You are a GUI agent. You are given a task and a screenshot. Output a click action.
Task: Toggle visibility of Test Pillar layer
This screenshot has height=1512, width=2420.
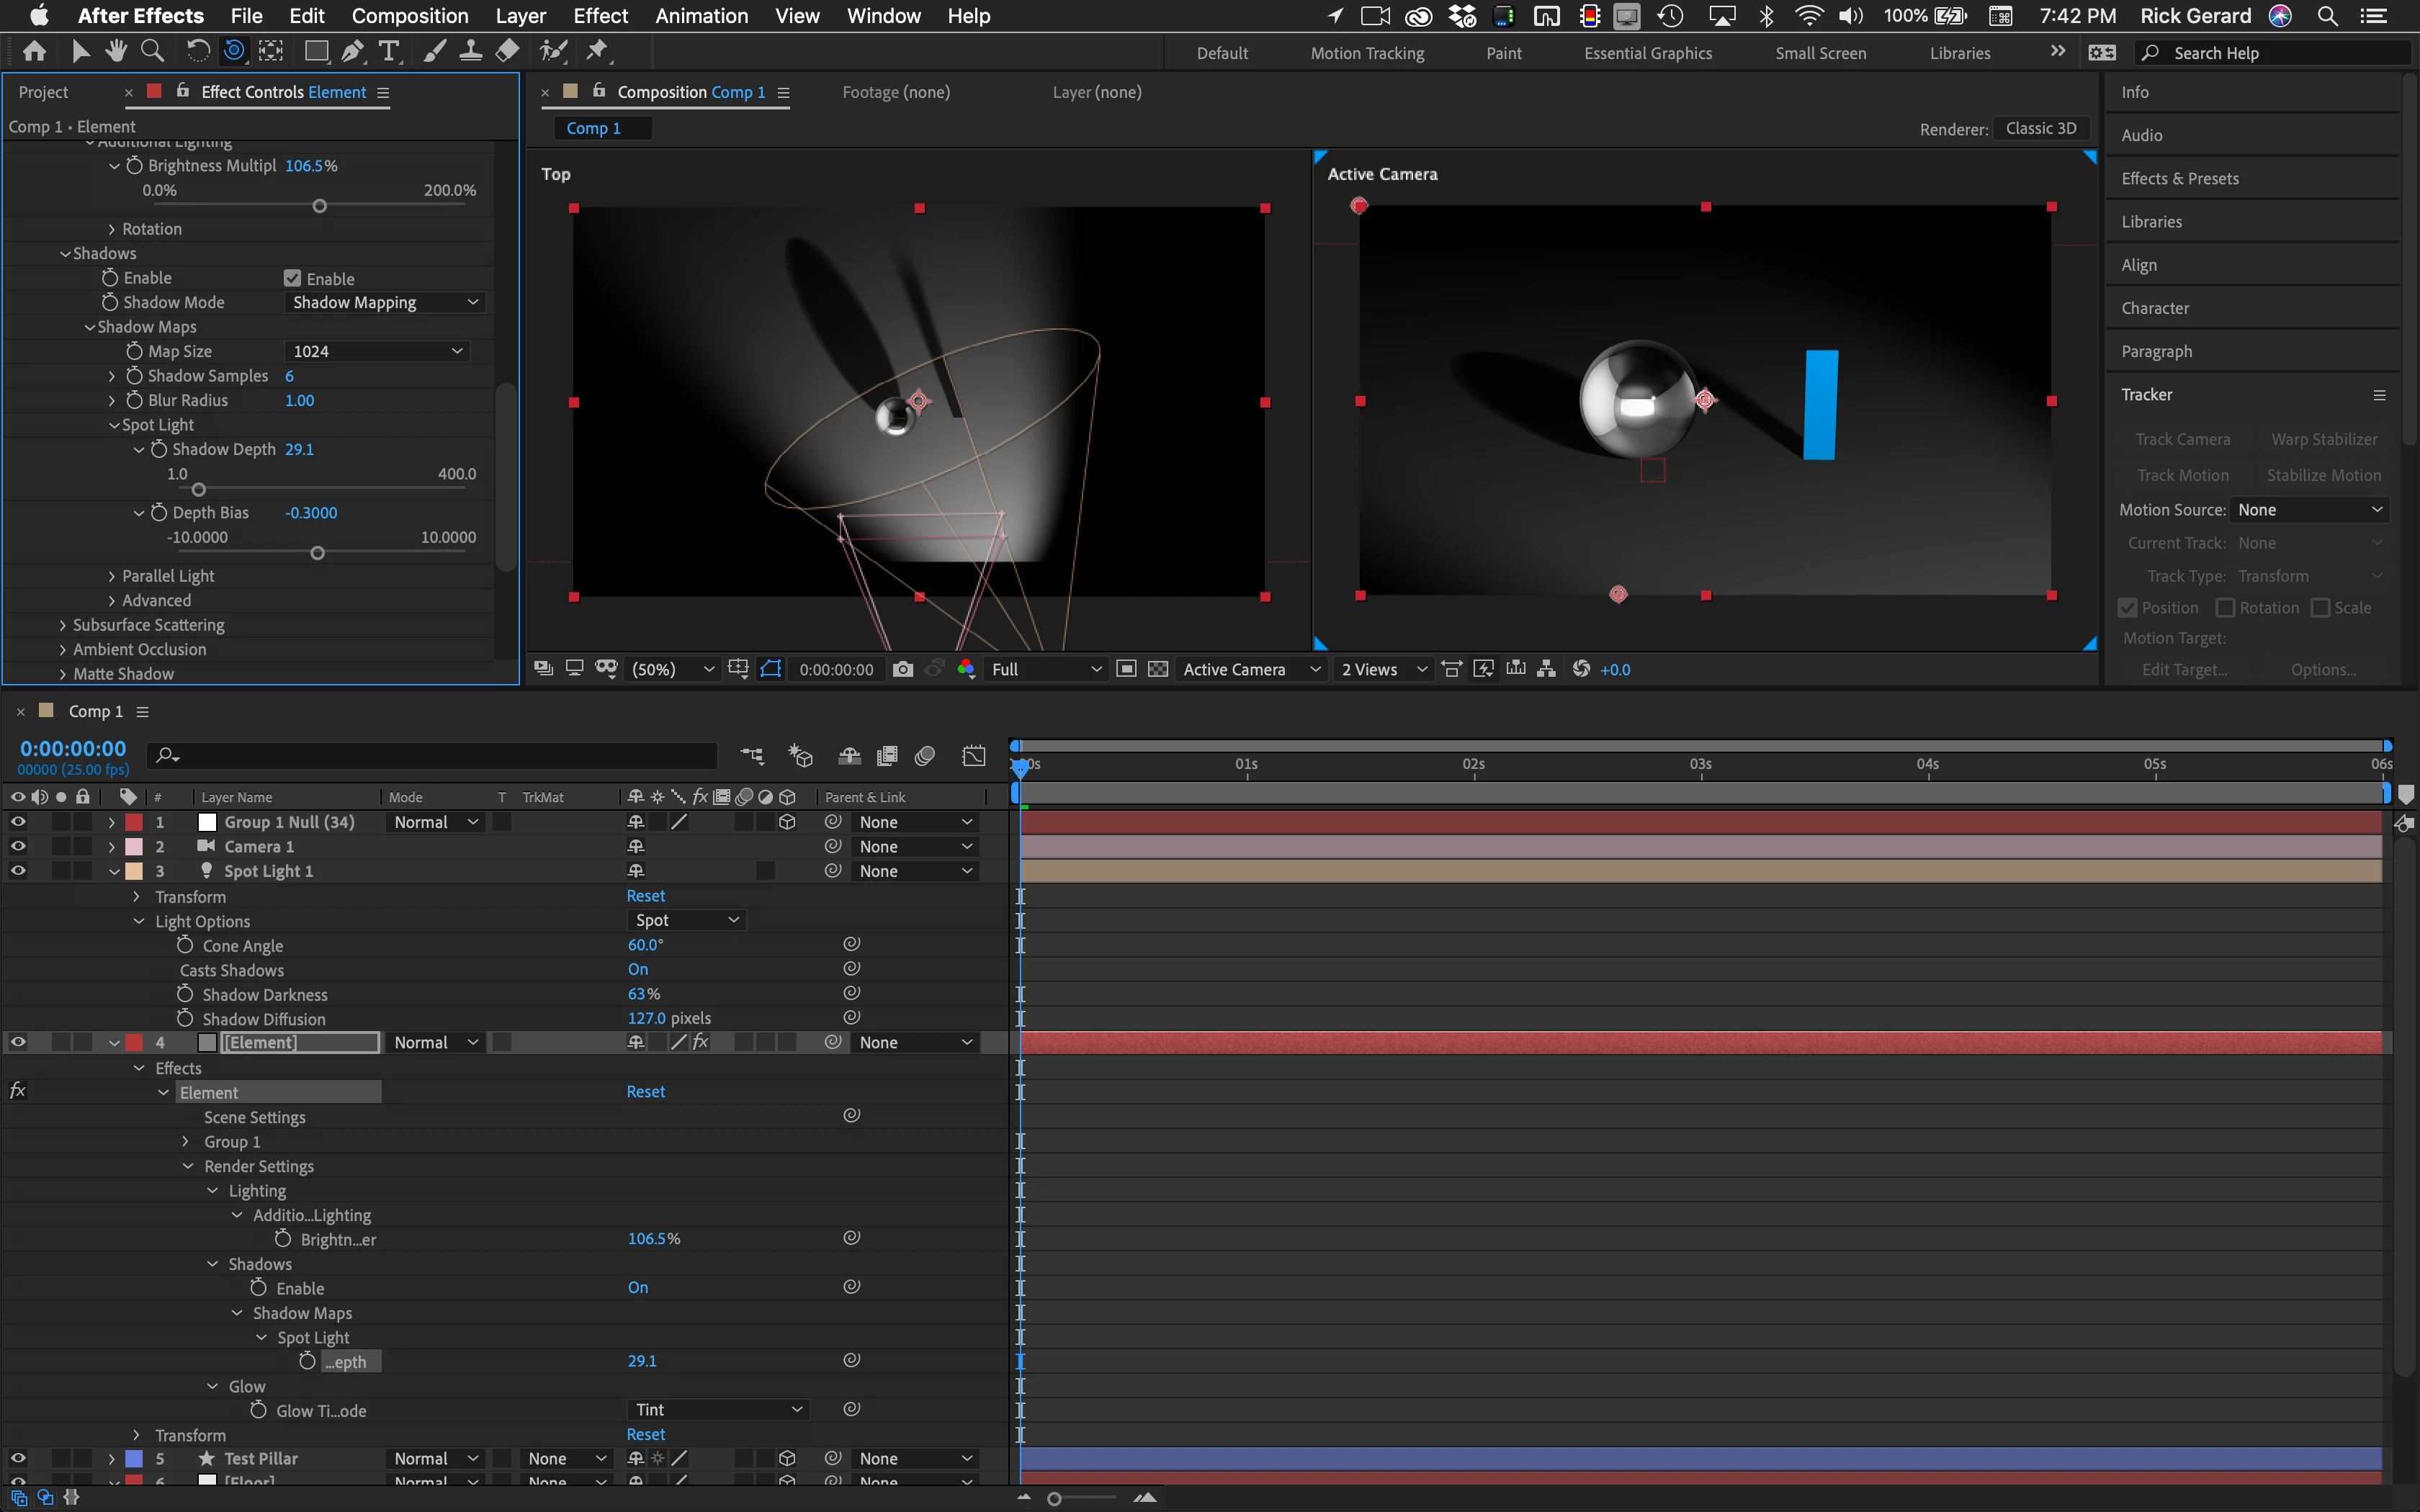[18, 1458]
